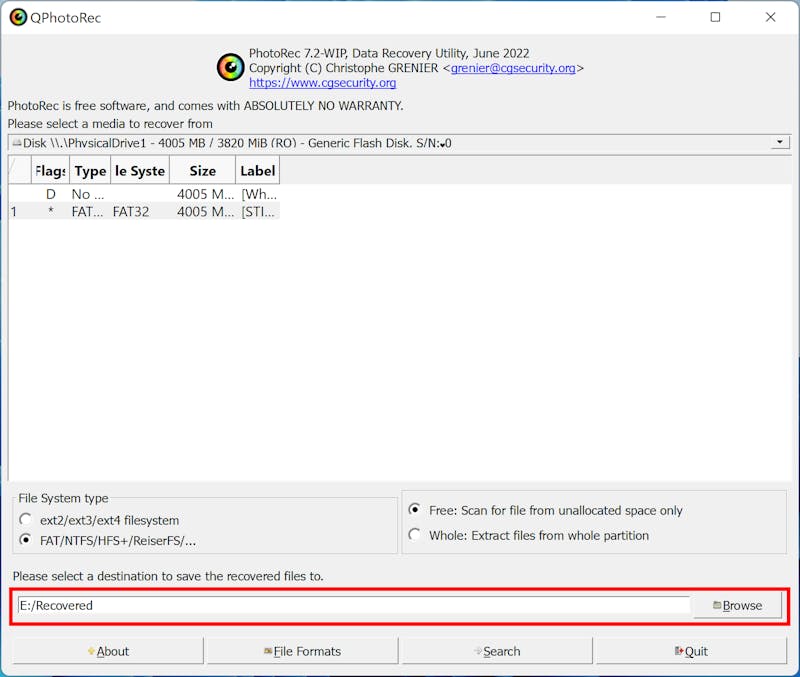The image size is (800, 677).
Task: Click the Size column header
Action: [203, 171]
